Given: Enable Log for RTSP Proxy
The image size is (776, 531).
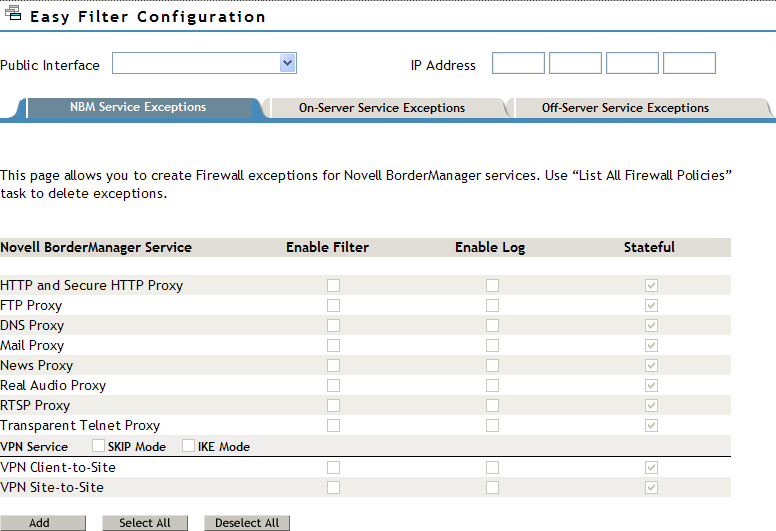Looking at the screenshot, I should click(492, 405).
